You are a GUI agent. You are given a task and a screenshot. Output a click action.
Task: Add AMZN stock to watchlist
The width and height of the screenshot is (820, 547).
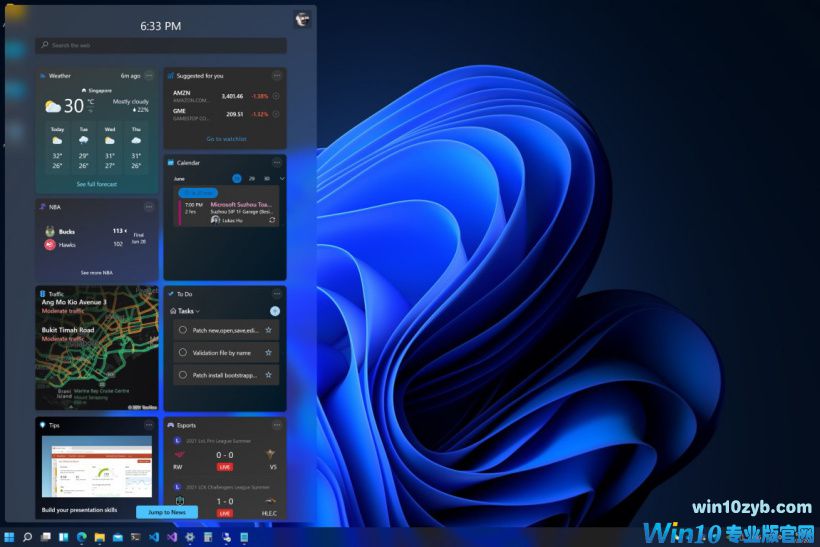276,96
